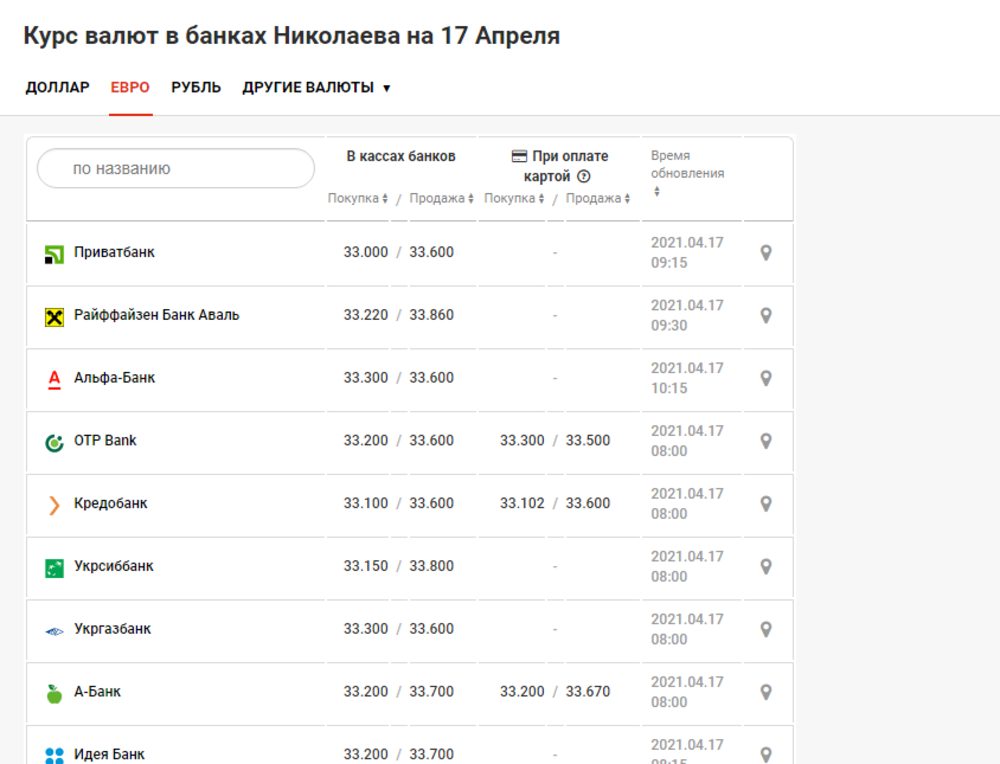The width and height of the screenshot is (1000, 764).
Task: Switch to the РУБЛЬ tab
Action: [196, 87]
